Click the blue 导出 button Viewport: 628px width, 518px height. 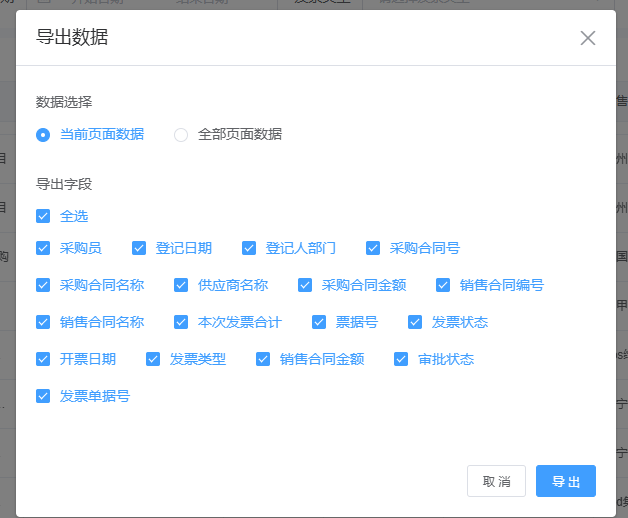point(565,481)
